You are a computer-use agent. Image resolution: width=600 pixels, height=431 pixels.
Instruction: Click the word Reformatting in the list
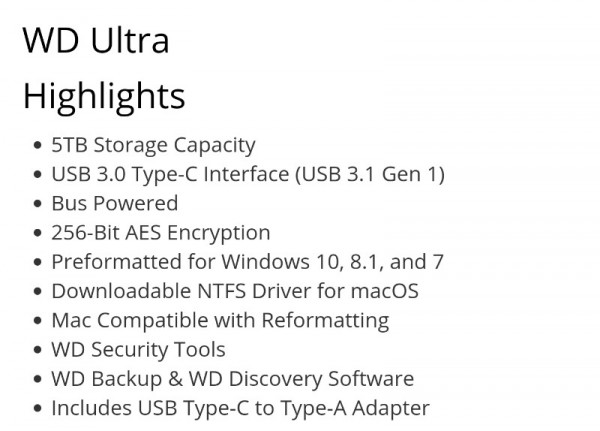tap(325, 321)
